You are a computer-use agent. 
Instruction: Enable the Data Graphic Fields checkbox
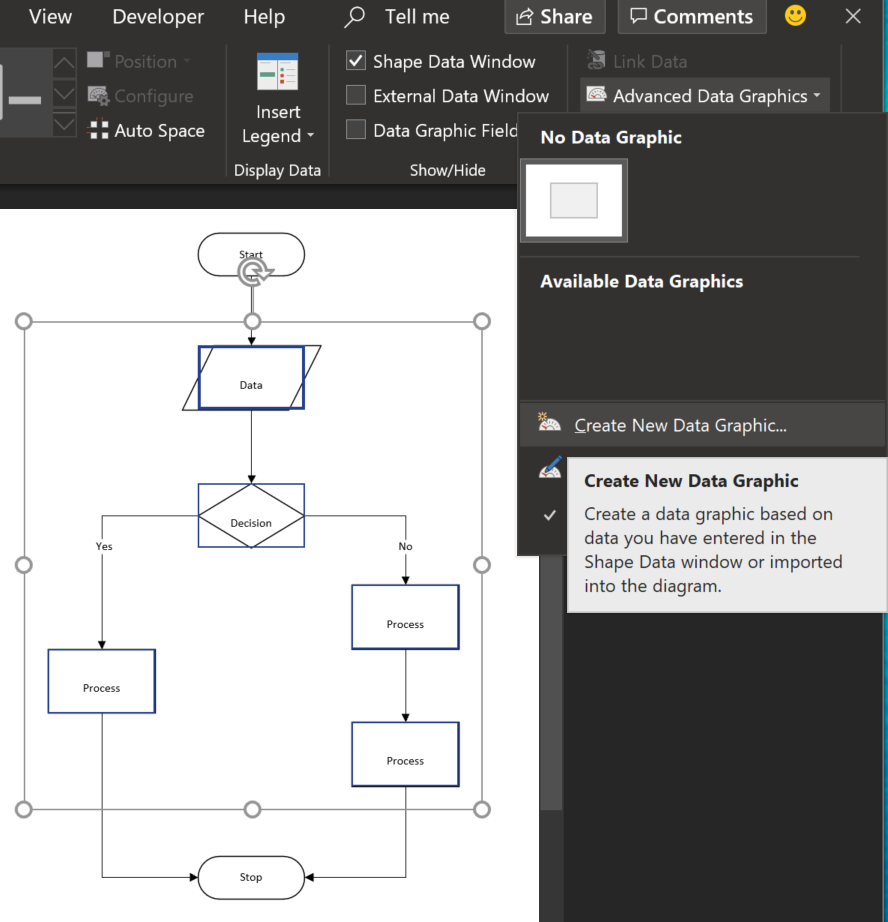point(356,131)
